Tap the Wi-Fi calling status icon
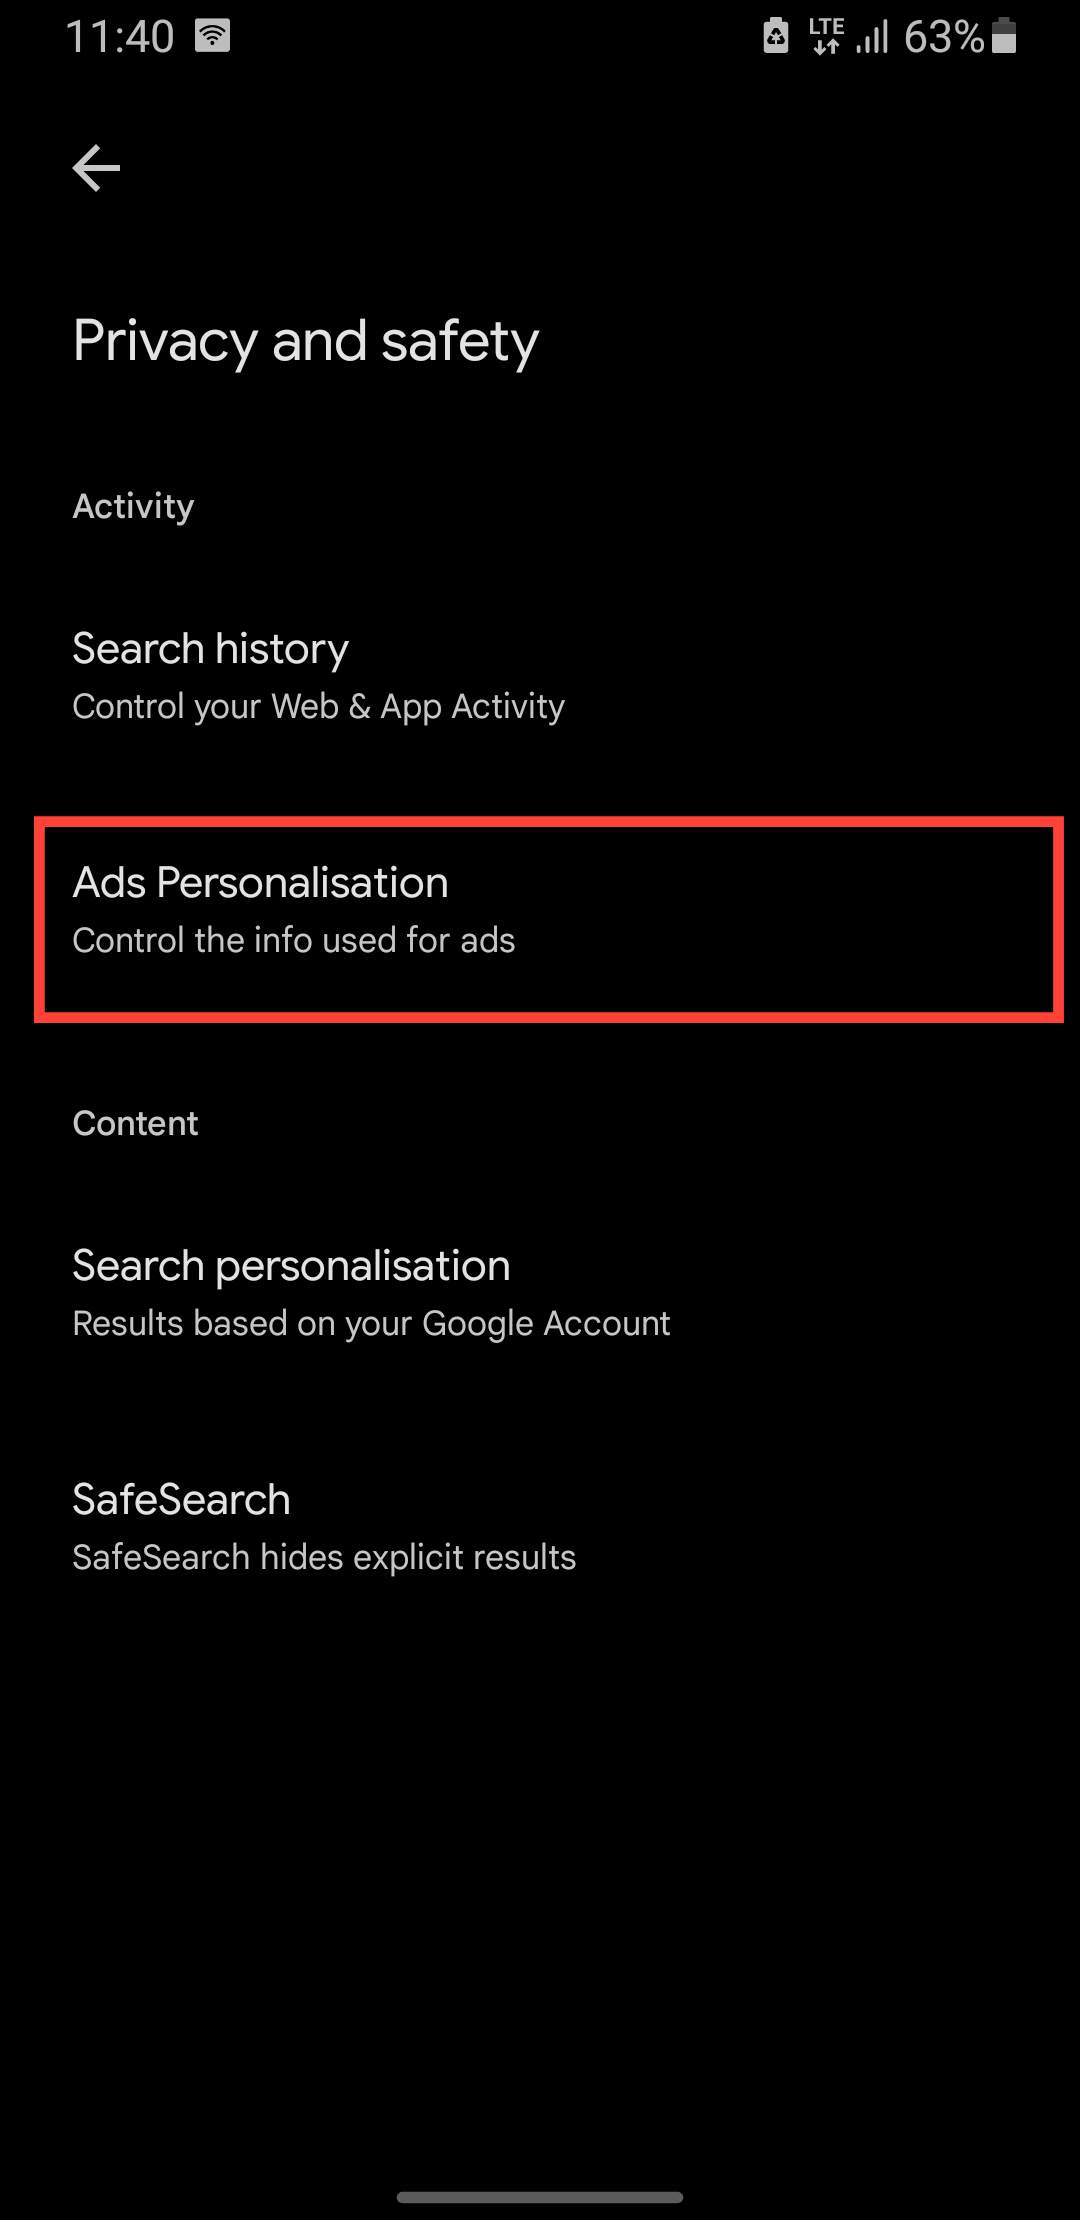The height and width of the screenshot is (2220, 1080). (212, 36)
